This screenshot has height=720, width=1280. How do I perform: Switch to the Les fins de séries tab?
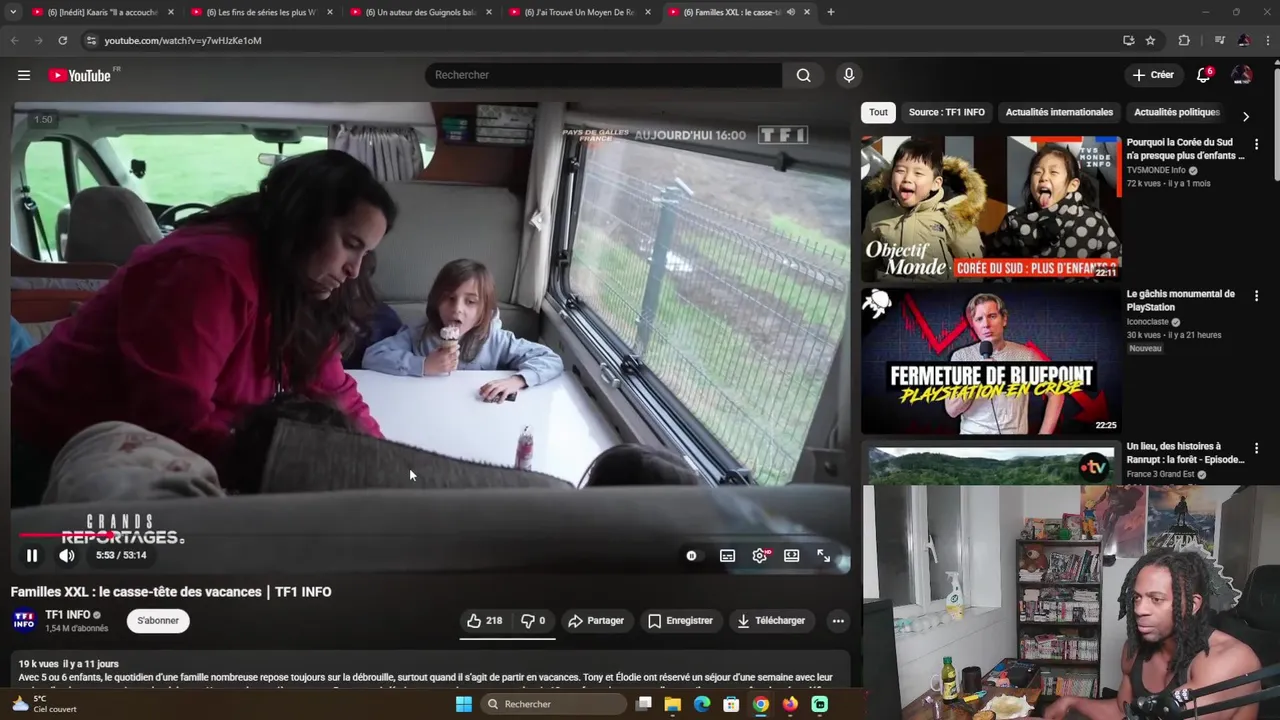pyautogui.click(x=260, y=12)
